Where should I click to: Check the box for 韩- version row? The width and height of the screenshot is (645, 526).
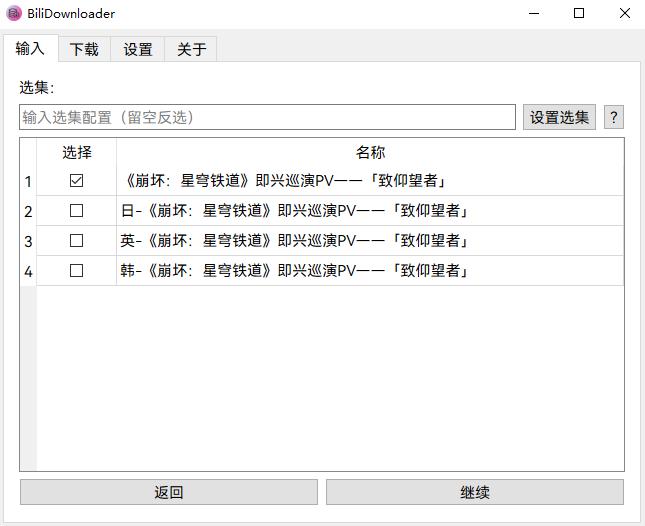click(x=77, y=271)
